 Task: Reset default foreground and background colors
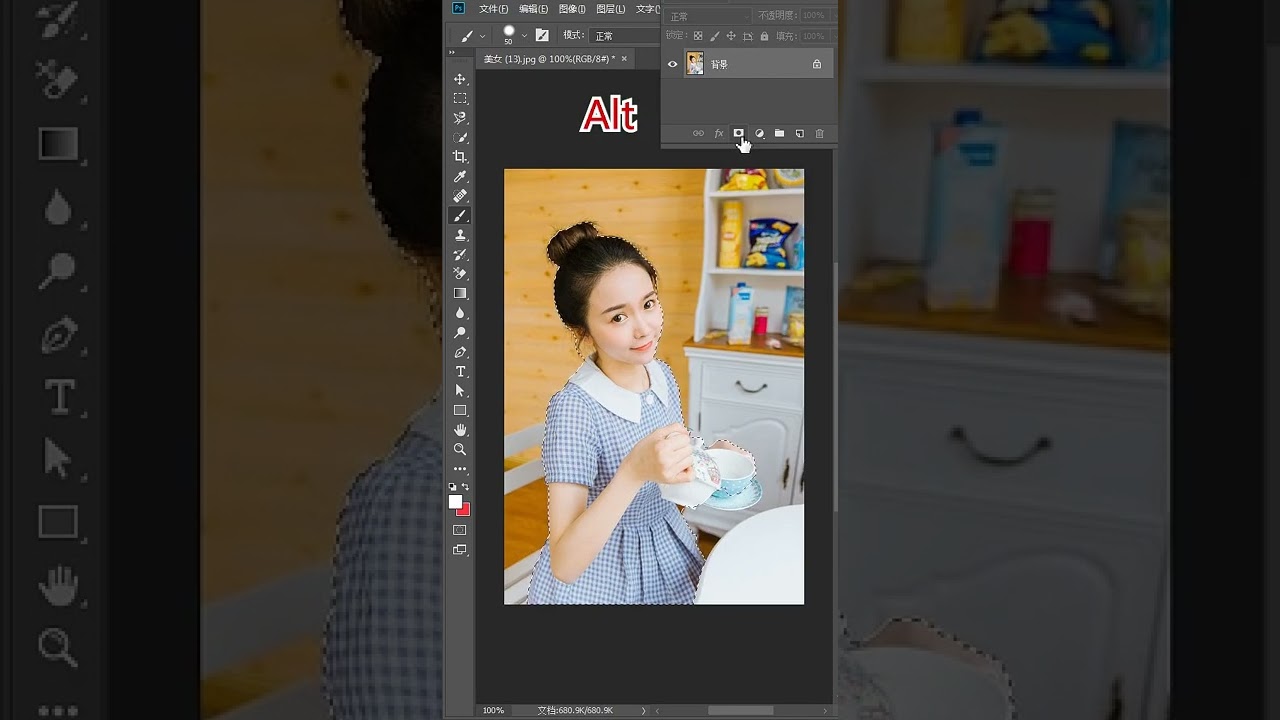coord(452,487)
